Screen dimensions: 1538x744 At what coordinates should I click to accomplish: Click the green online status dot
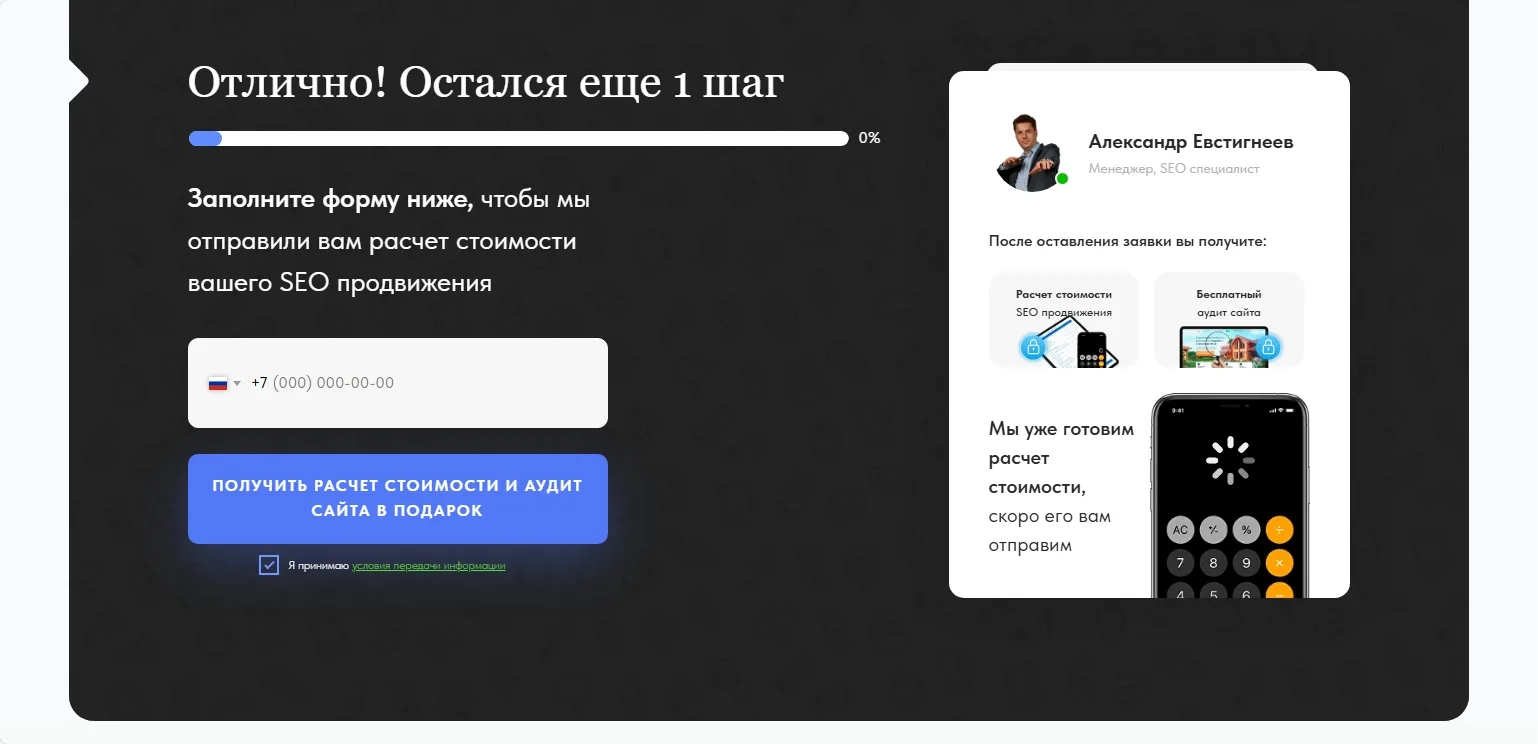pos(1062,179)
